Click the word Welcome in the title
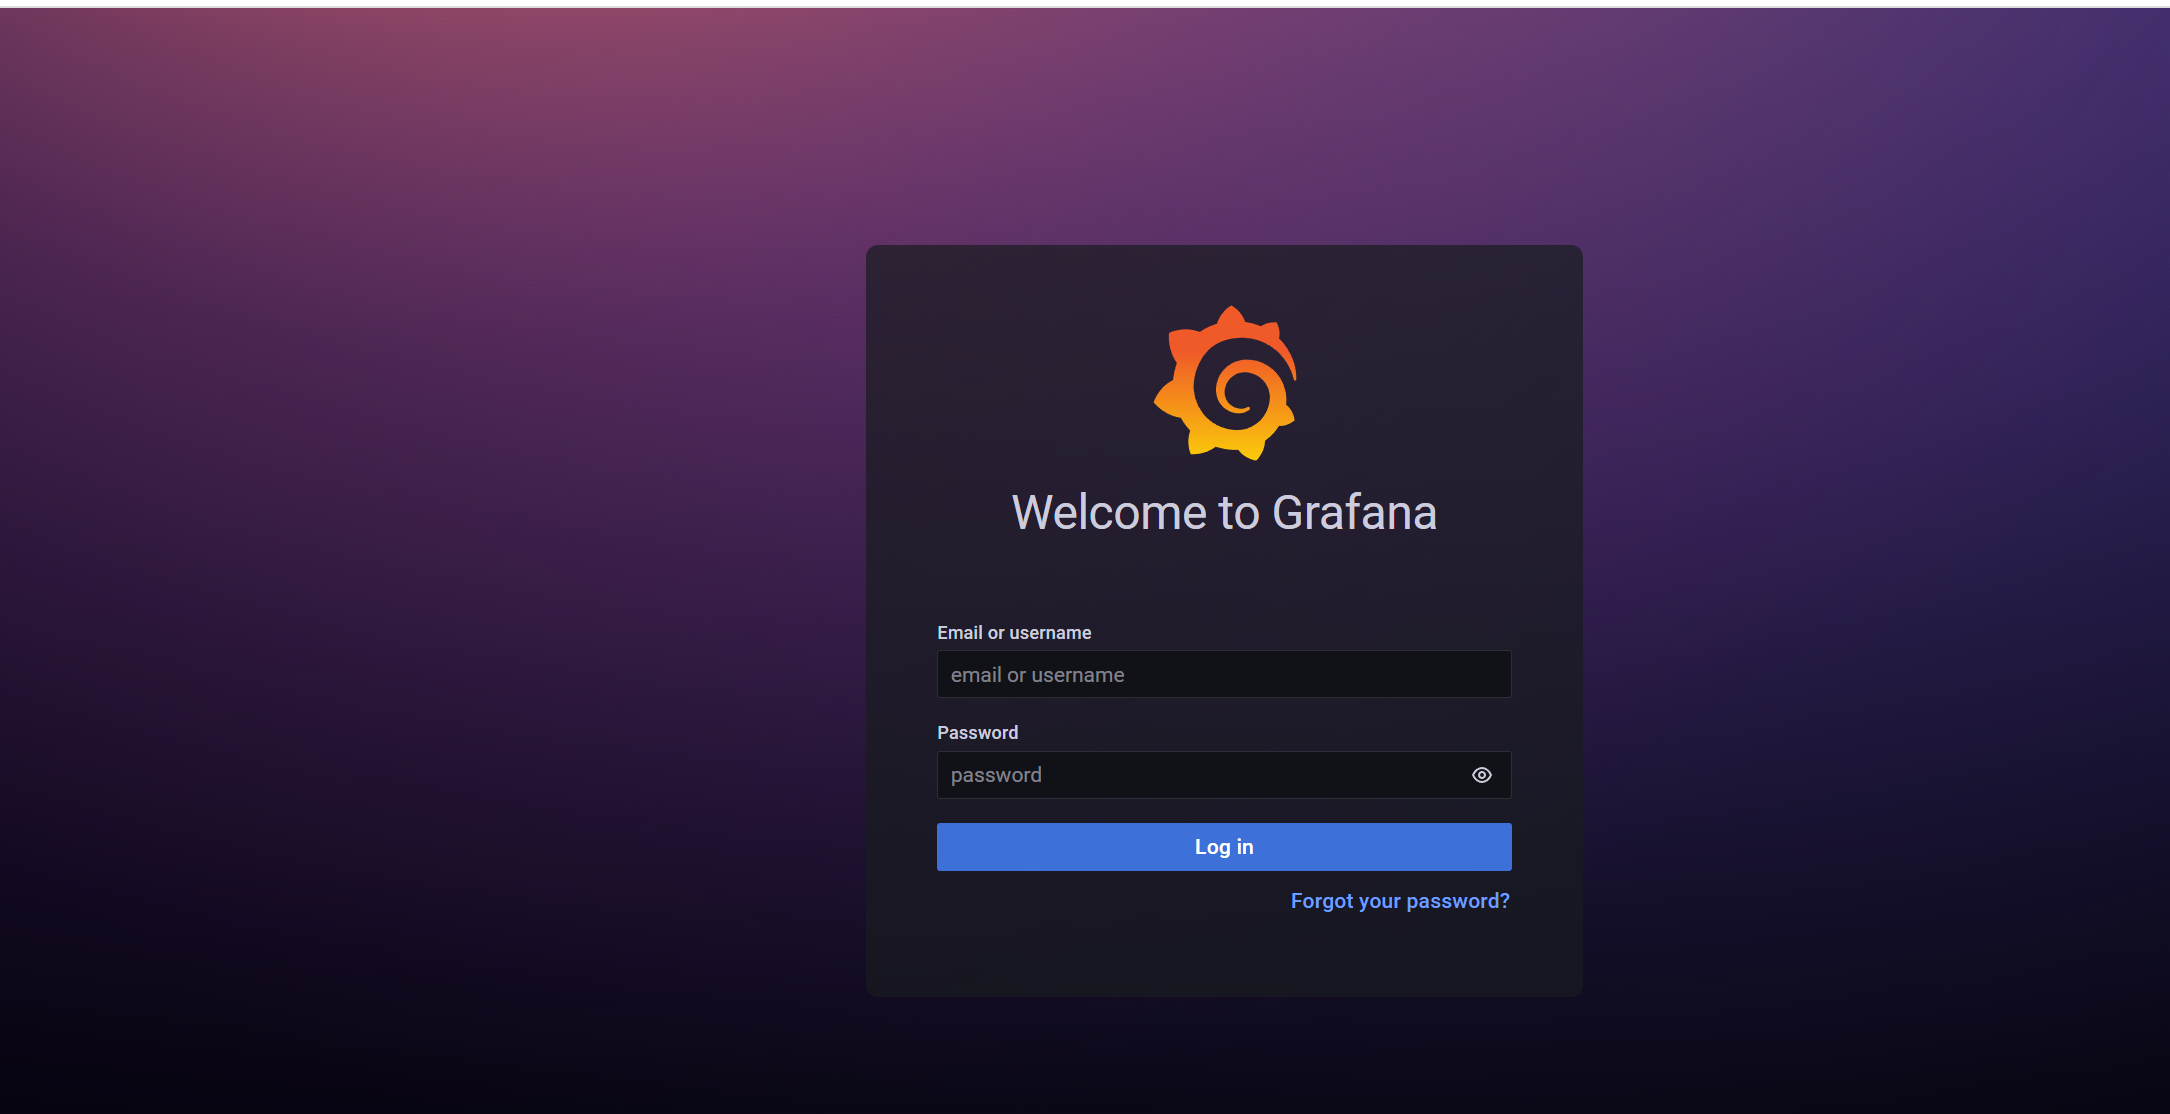 1109,513
